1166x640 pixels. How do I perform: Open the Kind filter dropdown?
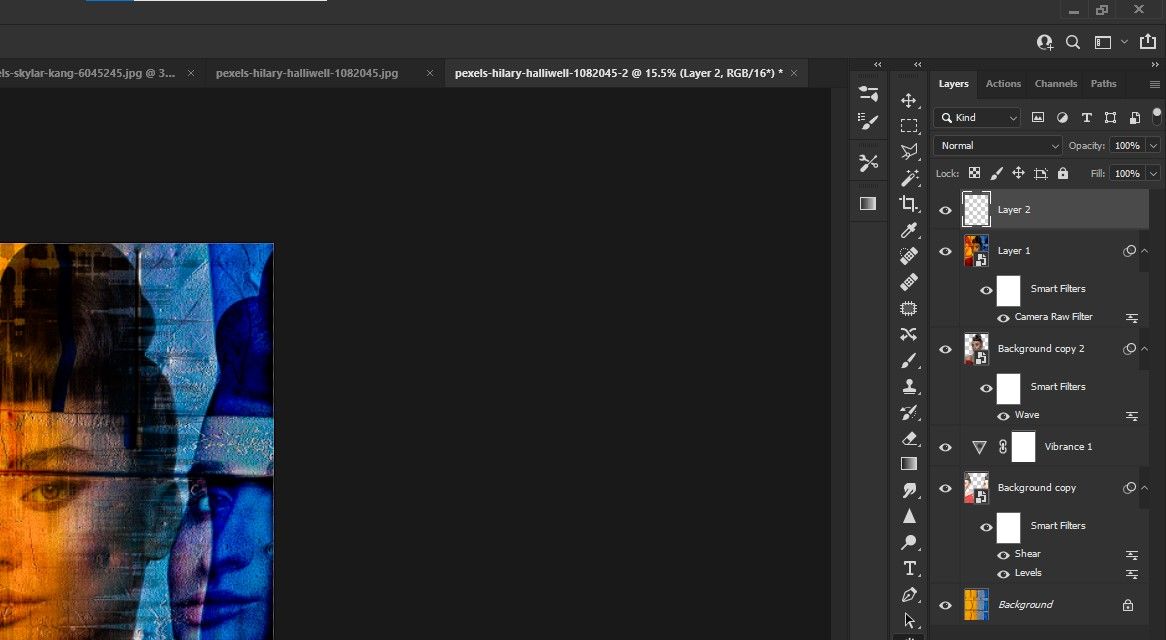point(978,117)
